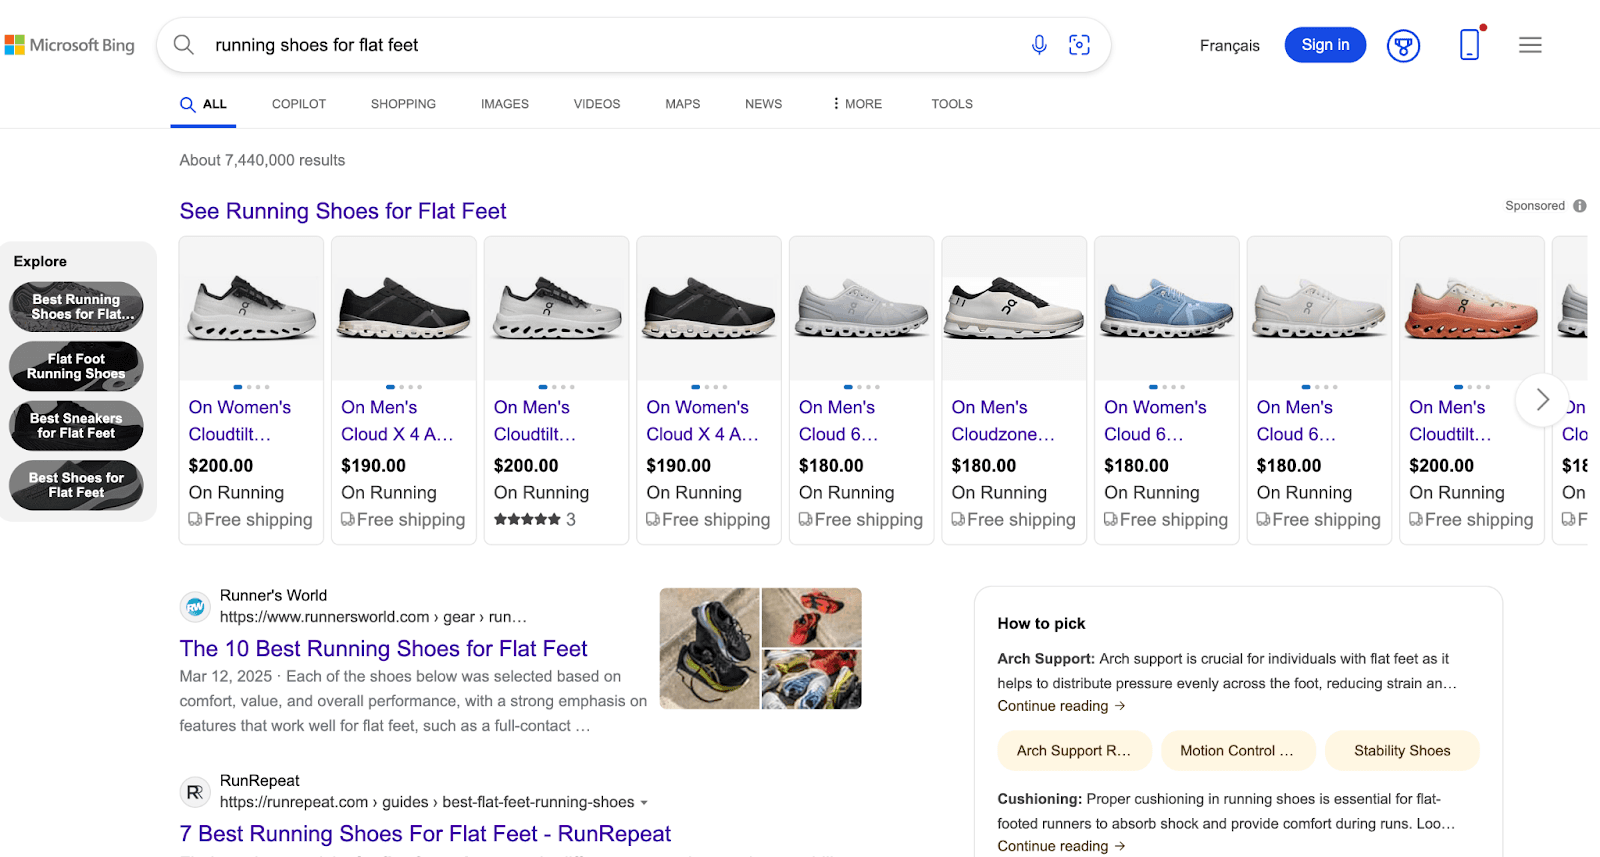Open the mobile phone icon
Image resolution: width=1600 pixels, height=857 pixels.
coord(1470,45)
